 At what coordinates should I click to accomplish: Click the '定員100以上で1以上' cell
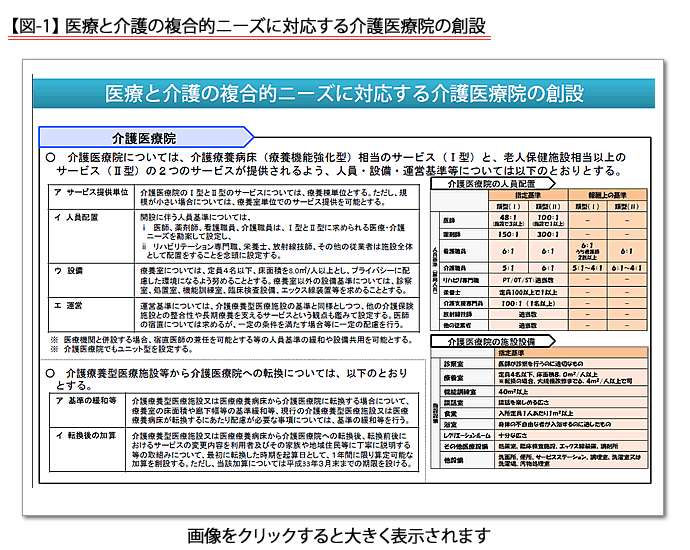(528, 292)
